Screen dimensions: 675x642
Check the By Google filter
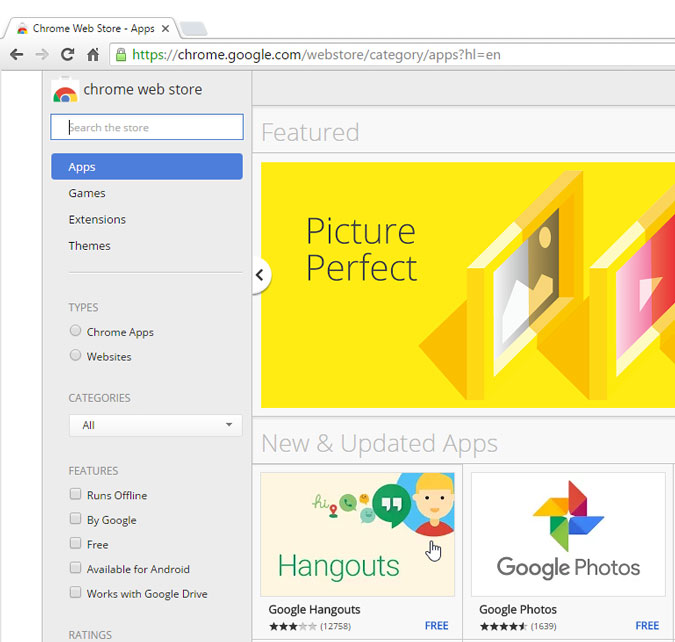pos(75,519)
